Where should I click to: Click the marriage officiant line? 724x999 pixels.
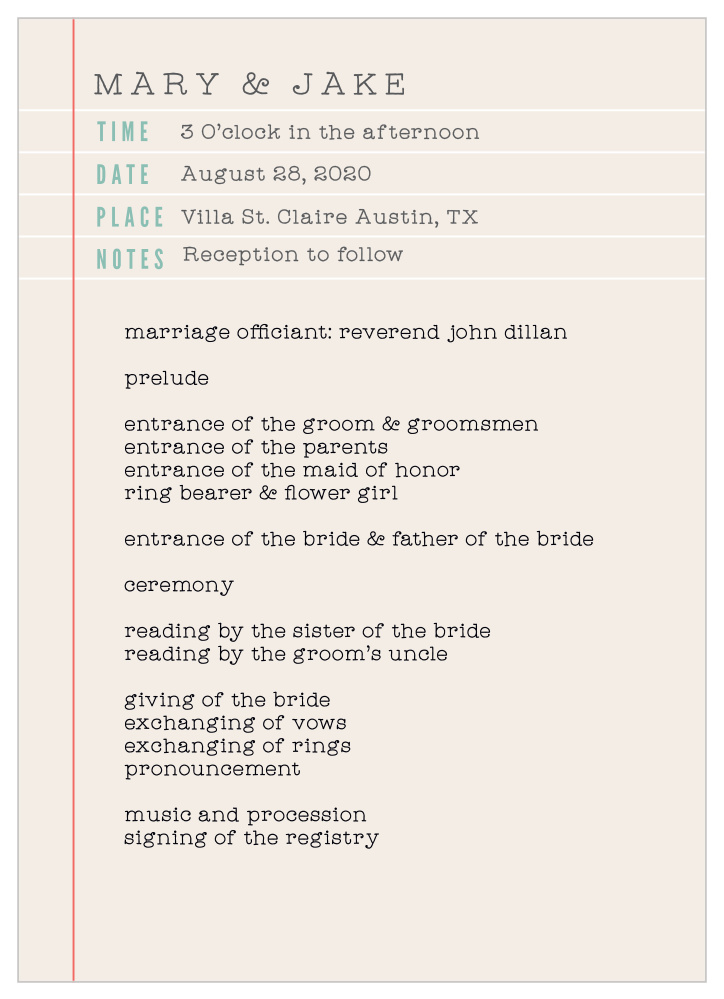(x=345, y=333)
